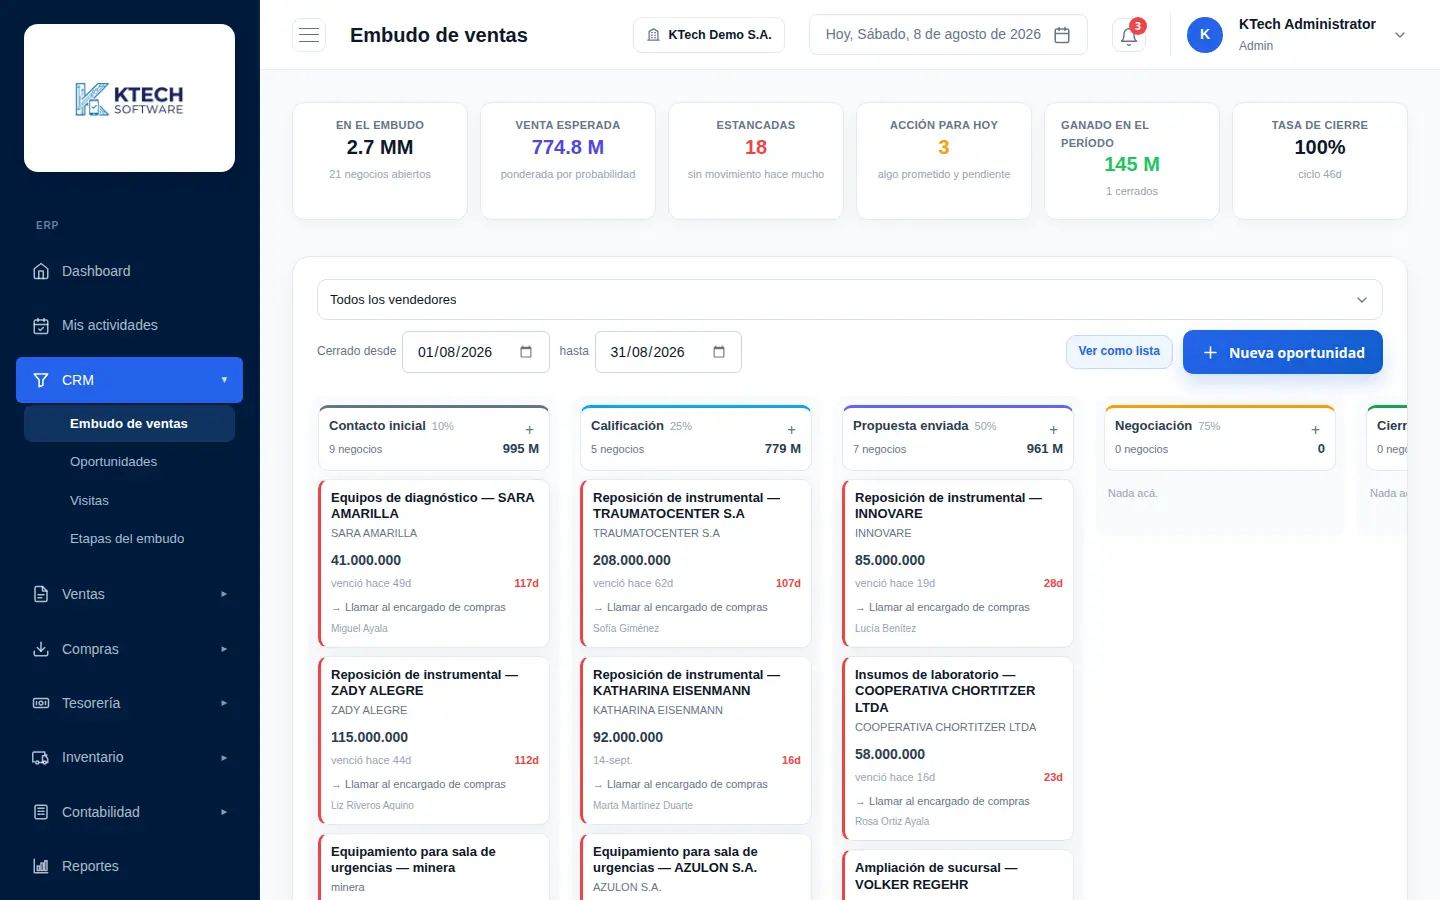Click the Tesorería cash icon
The width and height of the screenshot is (1440, 900).
tap(41, 703)
